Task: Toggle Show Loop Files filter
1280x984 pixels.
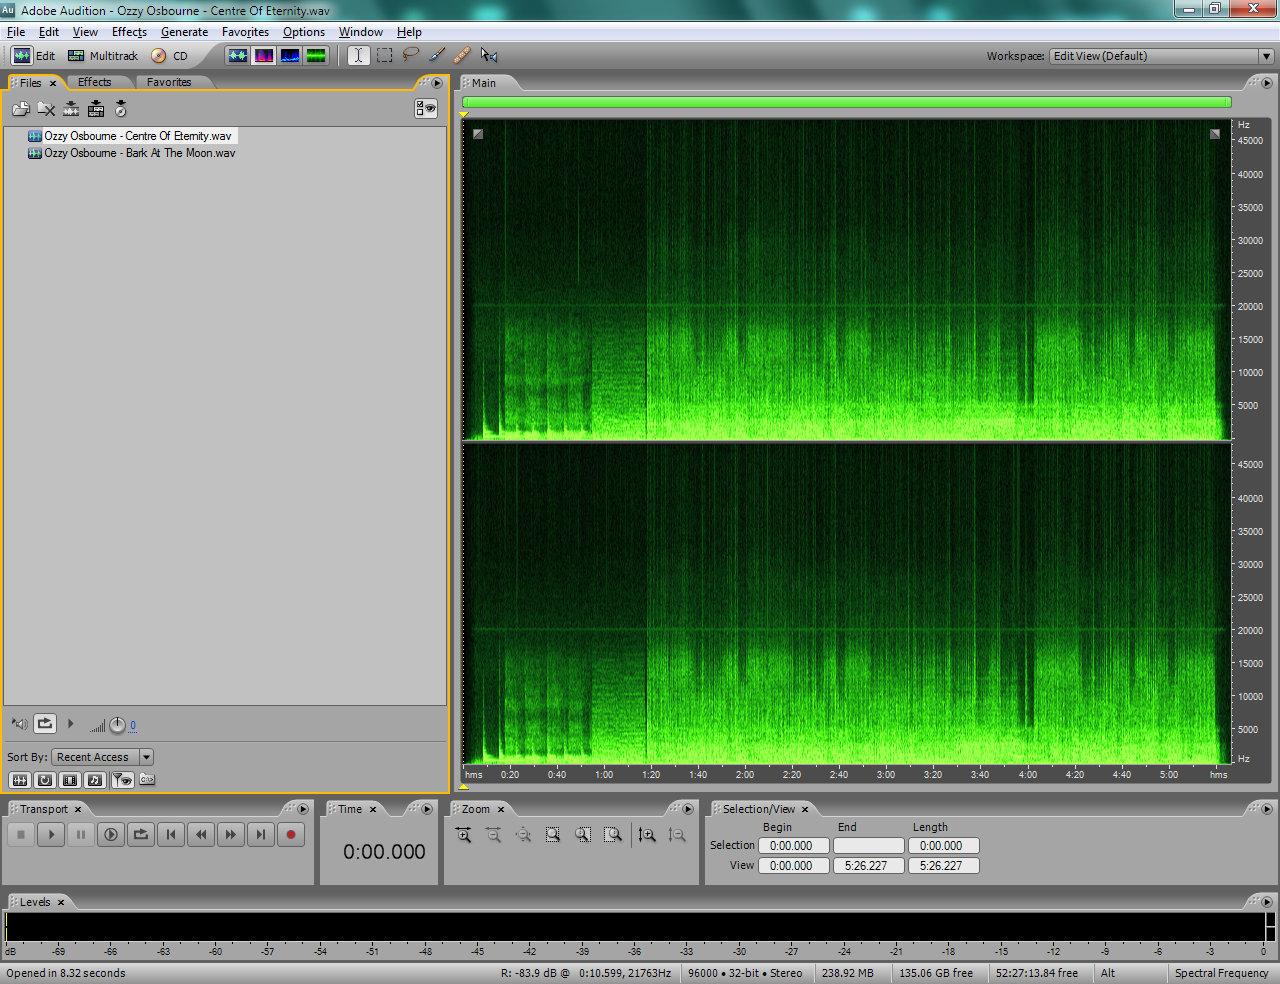Action: pos(45,780)
